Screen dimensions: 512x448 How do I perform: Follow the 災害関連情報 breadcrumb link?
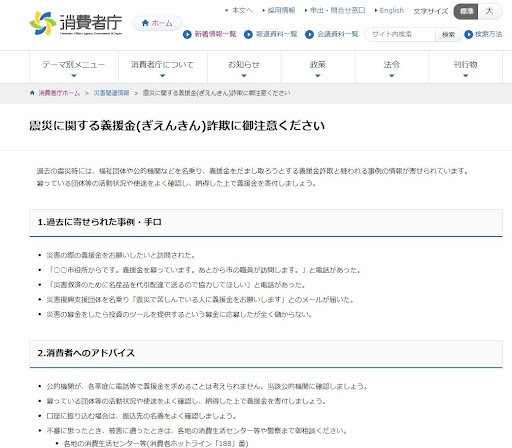tap(111, 93)
